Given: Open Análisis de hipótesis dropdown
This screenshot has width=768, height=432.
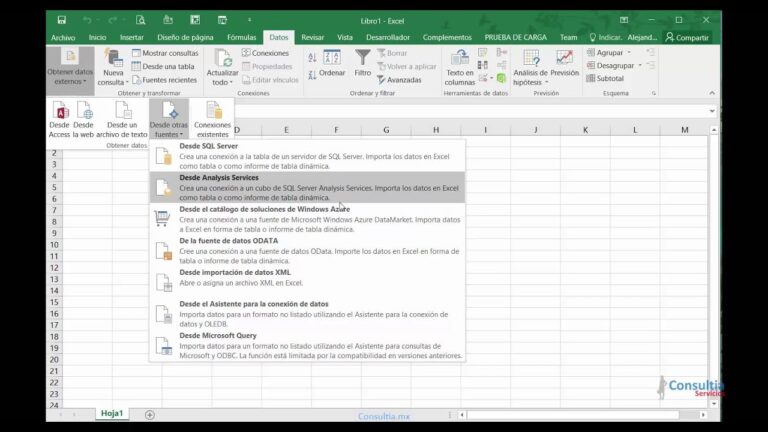Looking at the screenshot, I should [530, 68].
